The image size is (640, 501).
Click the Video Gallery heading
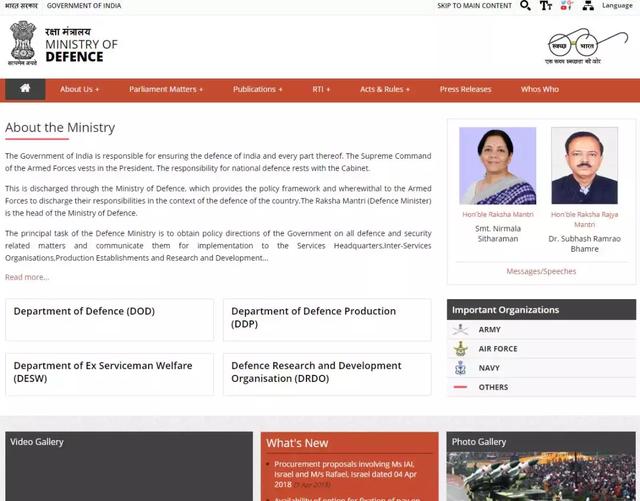[x=37, y=442]
